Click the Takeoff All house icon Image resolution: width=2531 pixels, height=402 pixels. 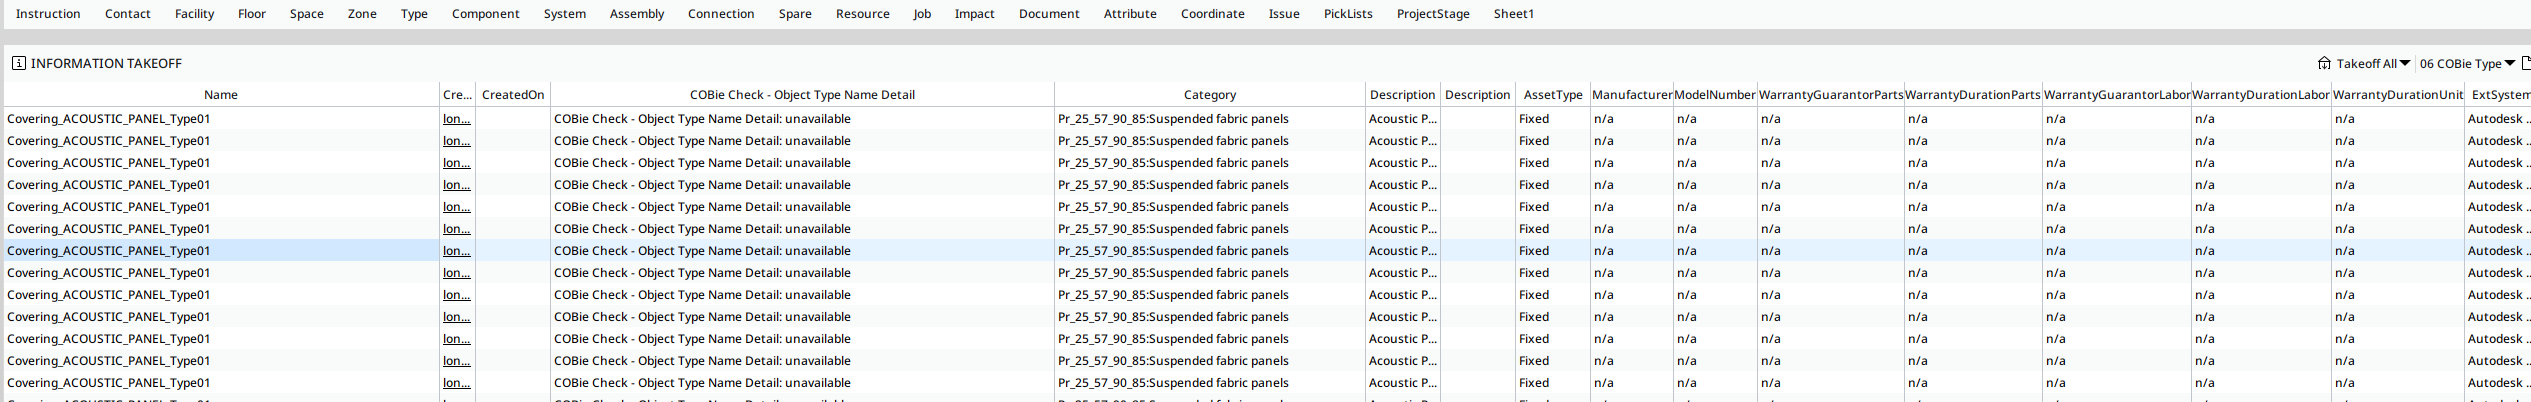(x=2324, y=63)
